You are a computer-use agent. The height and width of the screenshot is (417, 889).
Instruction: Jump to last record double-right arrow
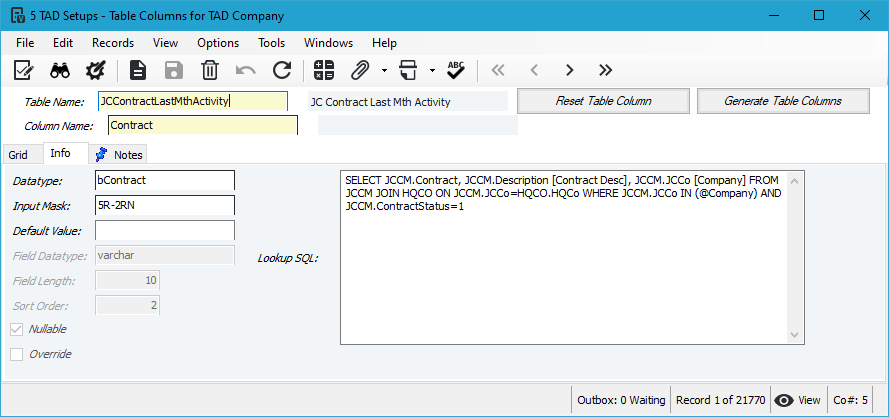606,70
